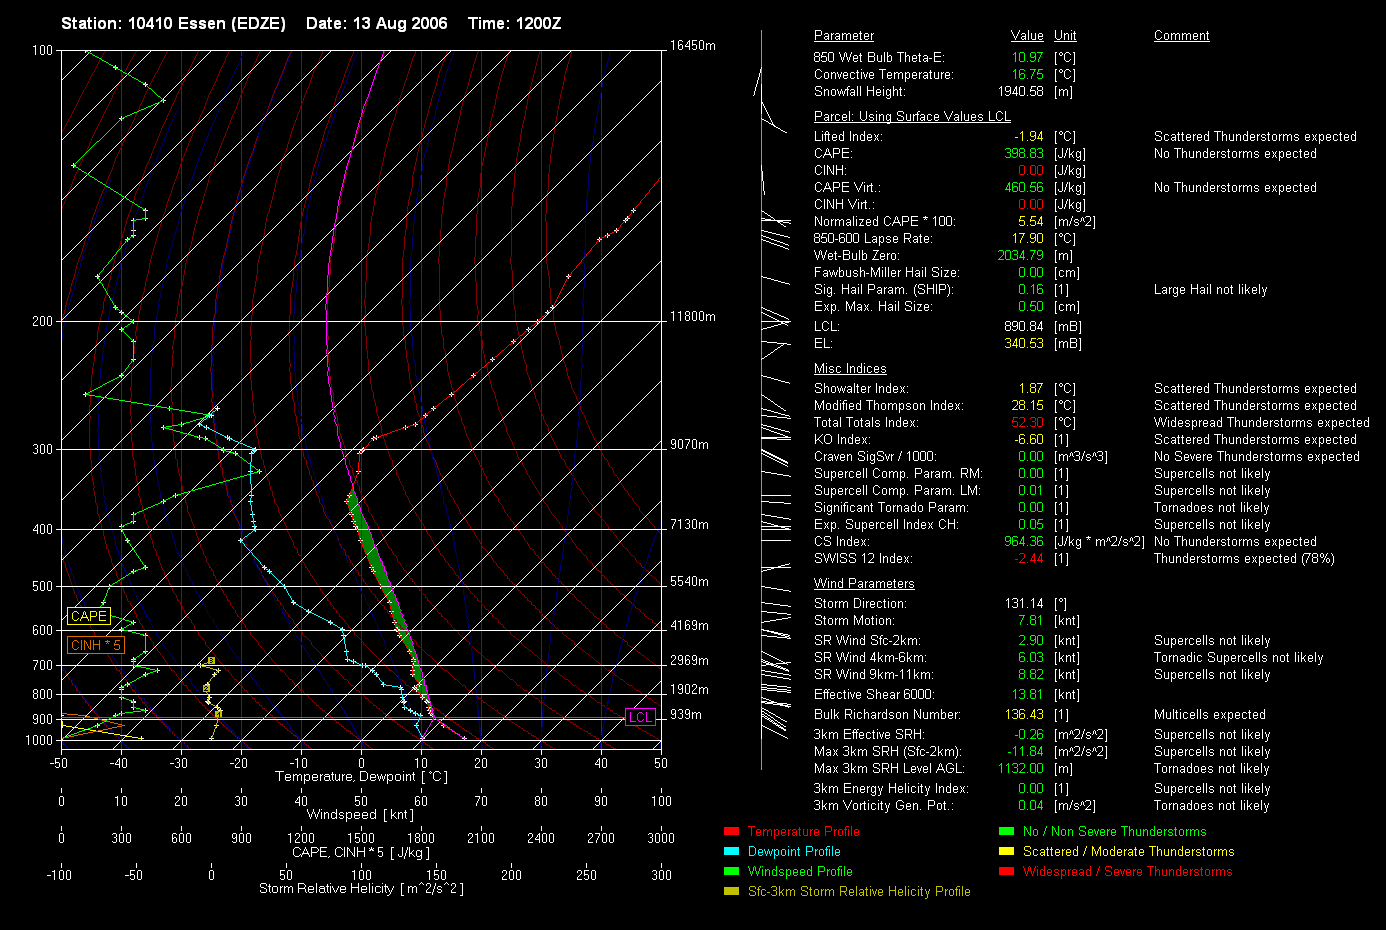Click the red Temperature Profile legend swatch
Image resolution: width=1386 pixels, height=930 pixels.
click(x=731, y=832)
